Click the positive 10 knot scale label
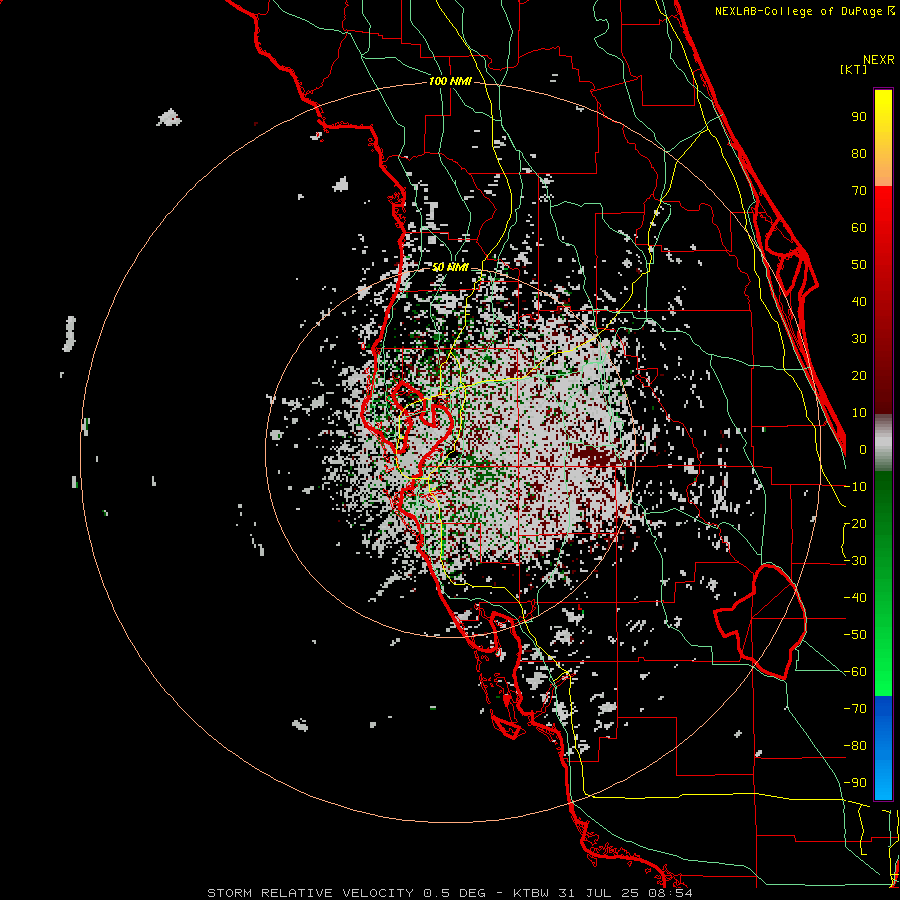900x900 pixels. pyautogui.click(x=859, y=413)
